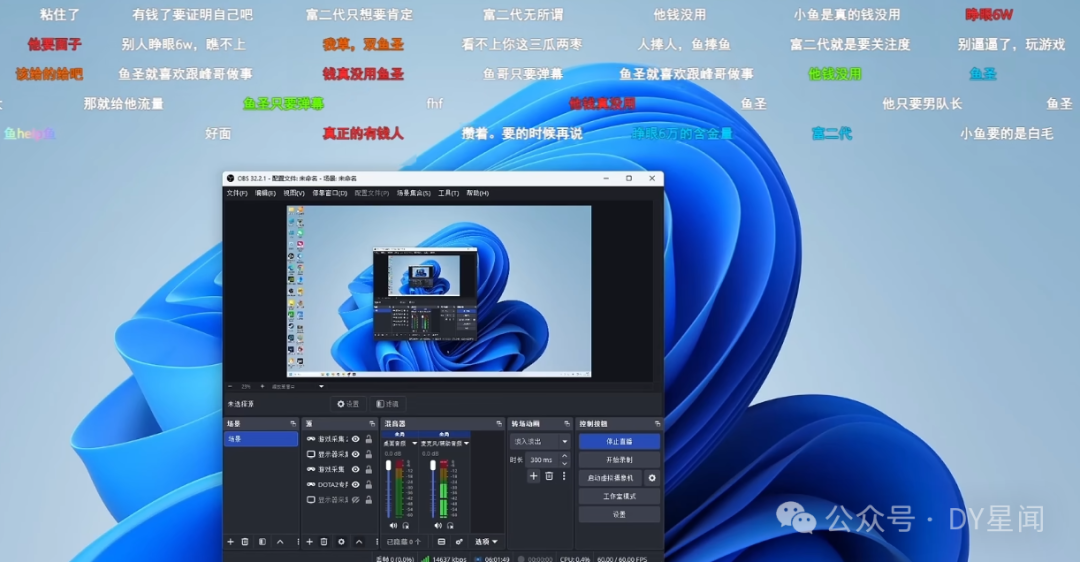
Task: Click the 滤镜 button below the preview
Action: pos(387,404)
